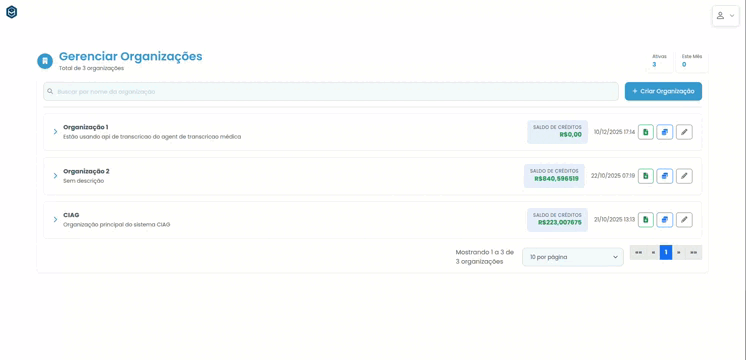The image size is (746, 360).
Task: Click the CIAG organization name
Action: [x=71, y=215]
